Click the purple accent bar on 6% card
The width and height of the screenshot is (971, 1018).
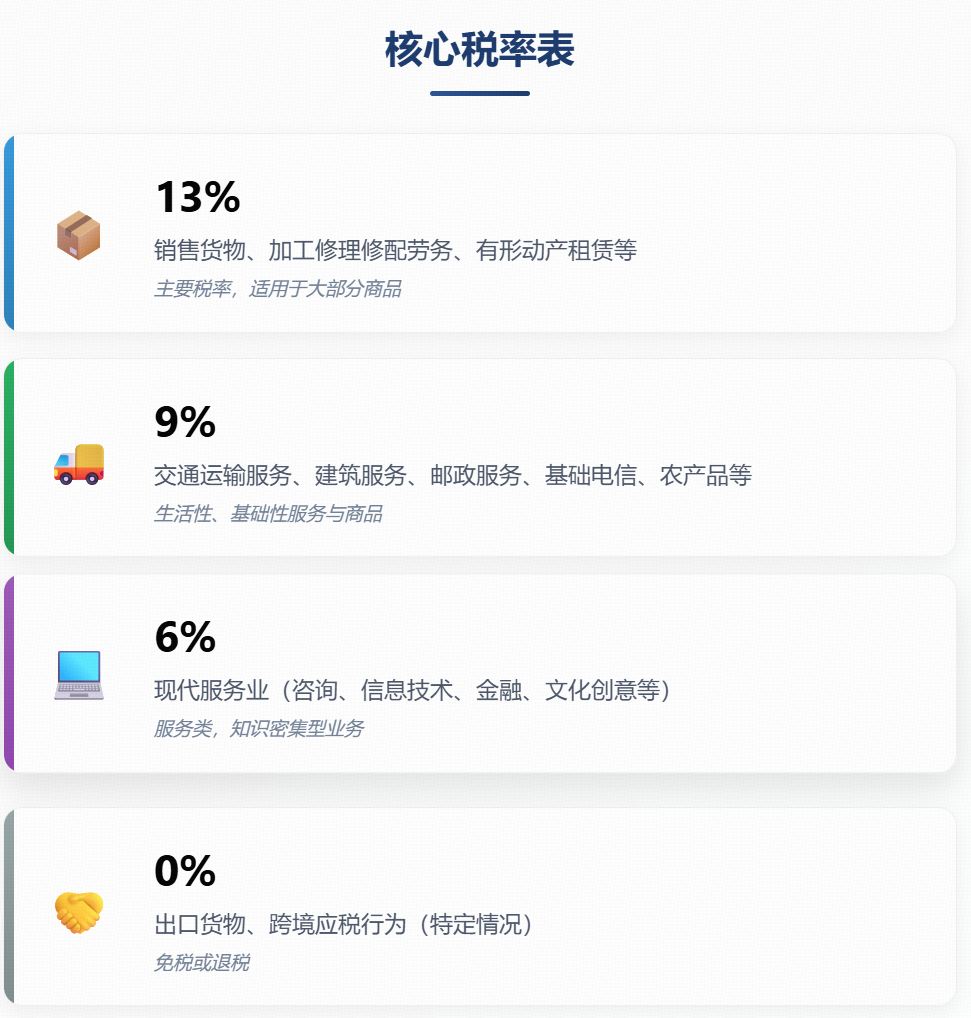(8, 673)
